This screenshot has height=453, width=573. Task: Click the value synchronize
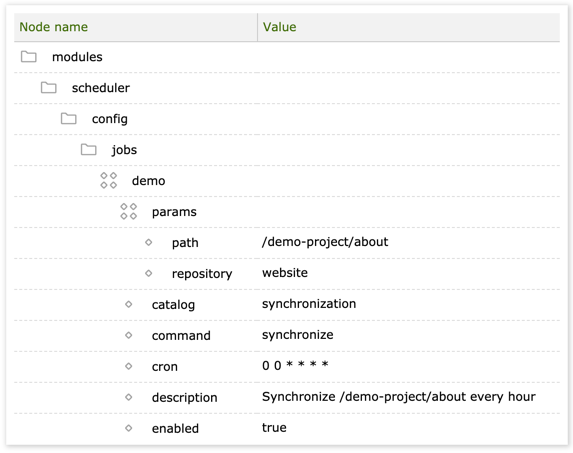(297, 335)
